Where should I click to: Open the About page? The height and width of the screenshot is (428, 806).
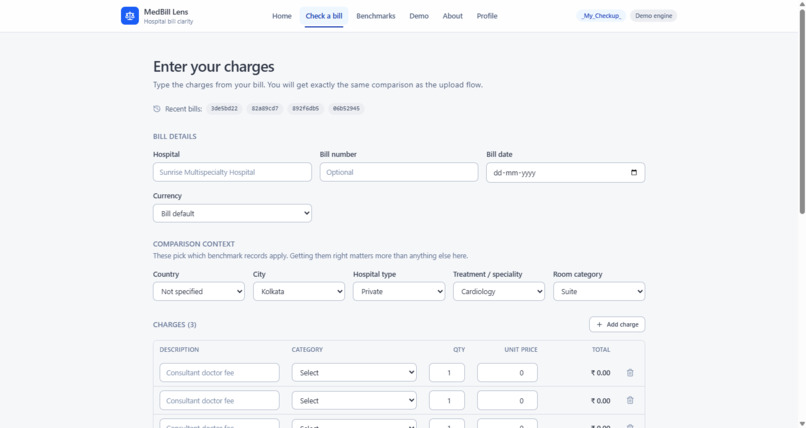(x=453, y=16)
